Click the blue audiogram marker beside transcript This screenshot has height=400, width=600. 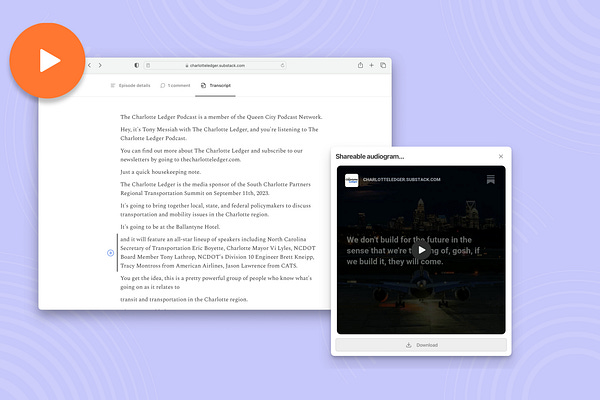pyautogui.click(x=111, y=253)
